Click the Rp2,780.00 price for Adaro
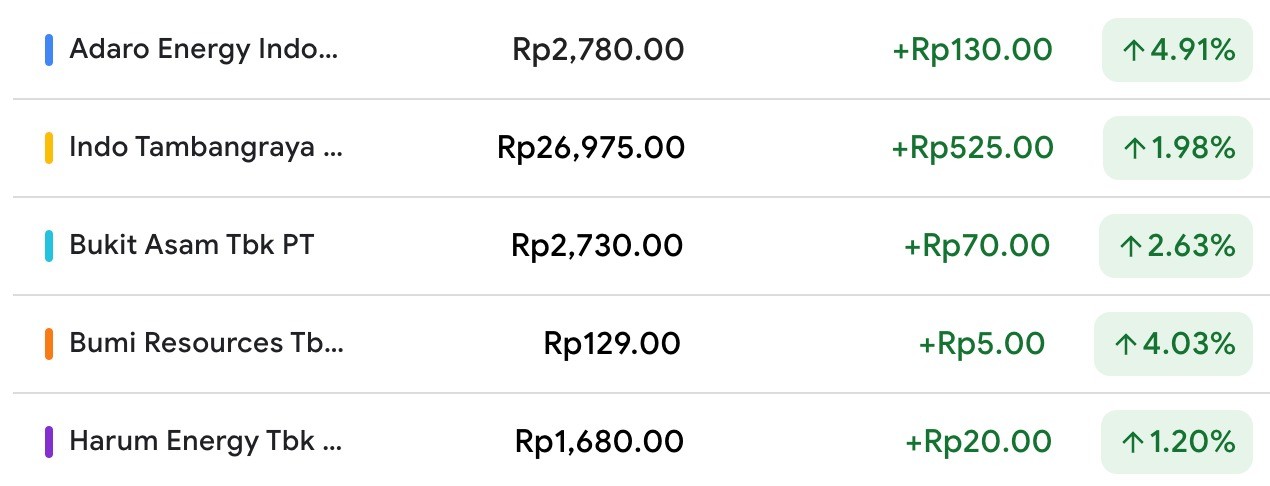Screen dimensions: 1270x486 598,50
